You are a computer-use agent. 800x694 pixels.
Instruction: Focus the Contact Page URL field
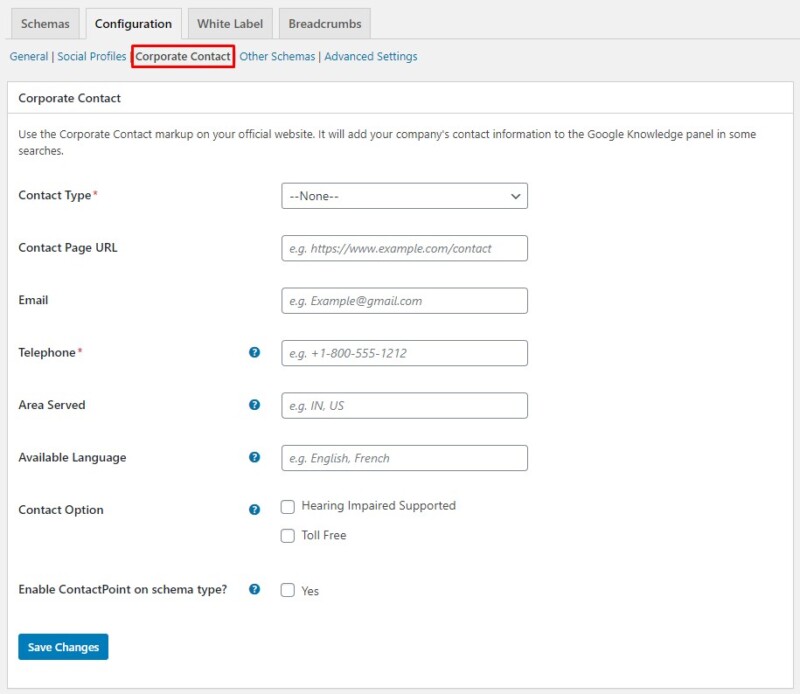point(404,248)
